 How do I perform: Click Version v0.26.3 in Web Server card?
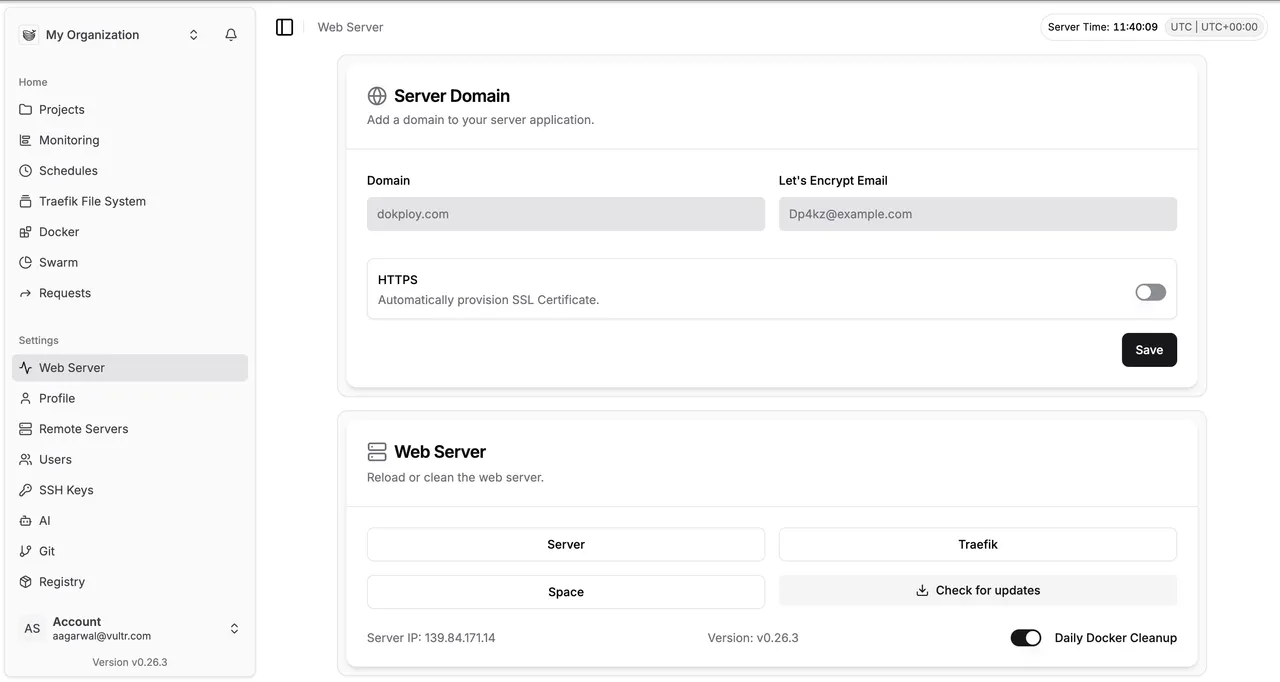[753, 638]
